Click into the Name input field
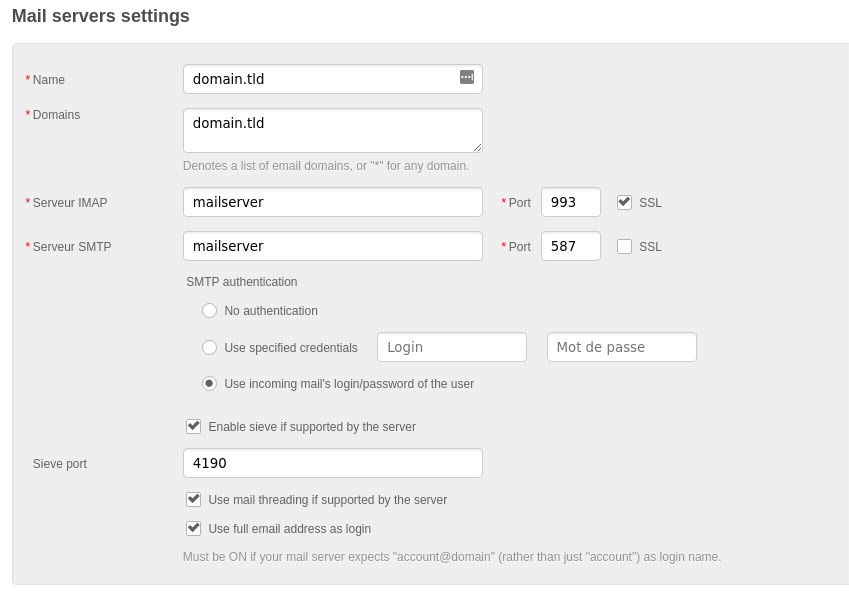This screenshot has width=849, height=614. (x=320, y=79)
